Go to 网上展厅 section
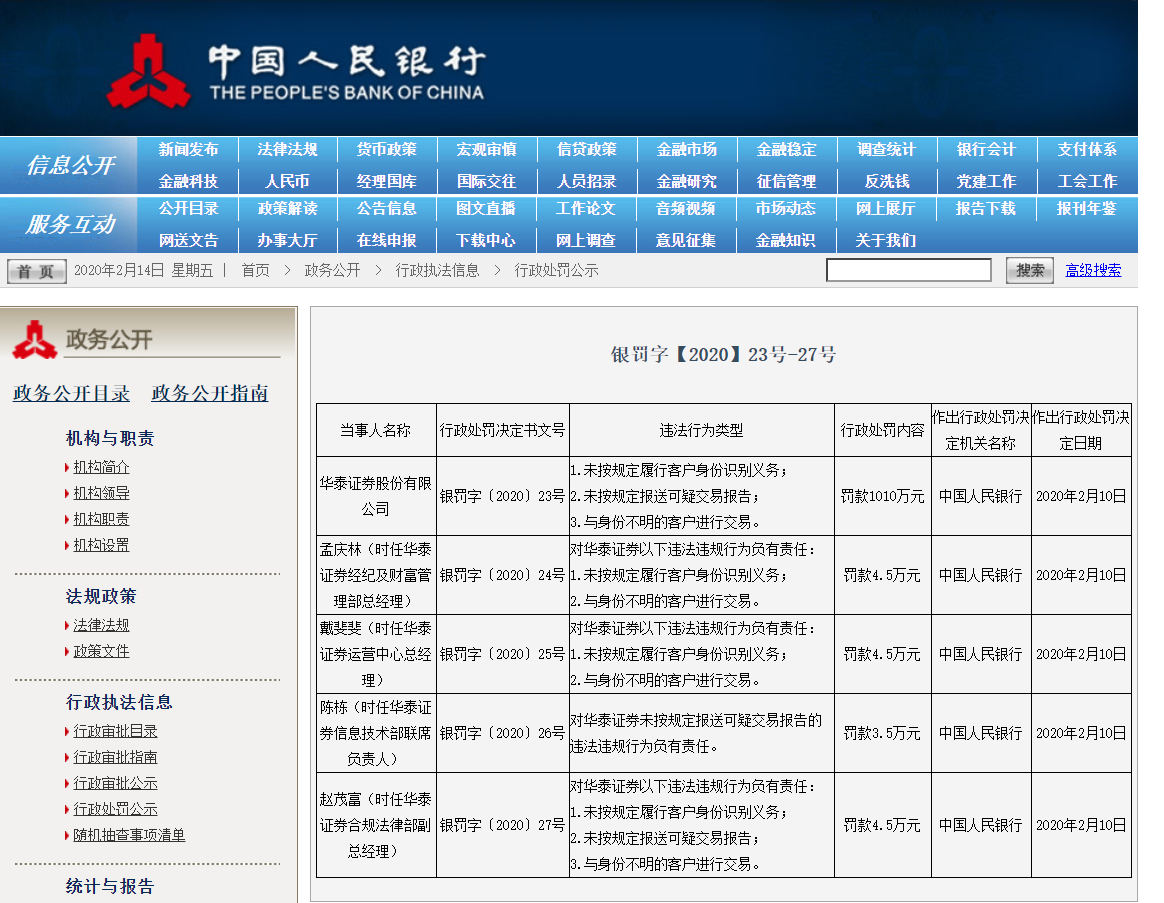This screenshot has width=1164, height=903. (886, 209)
